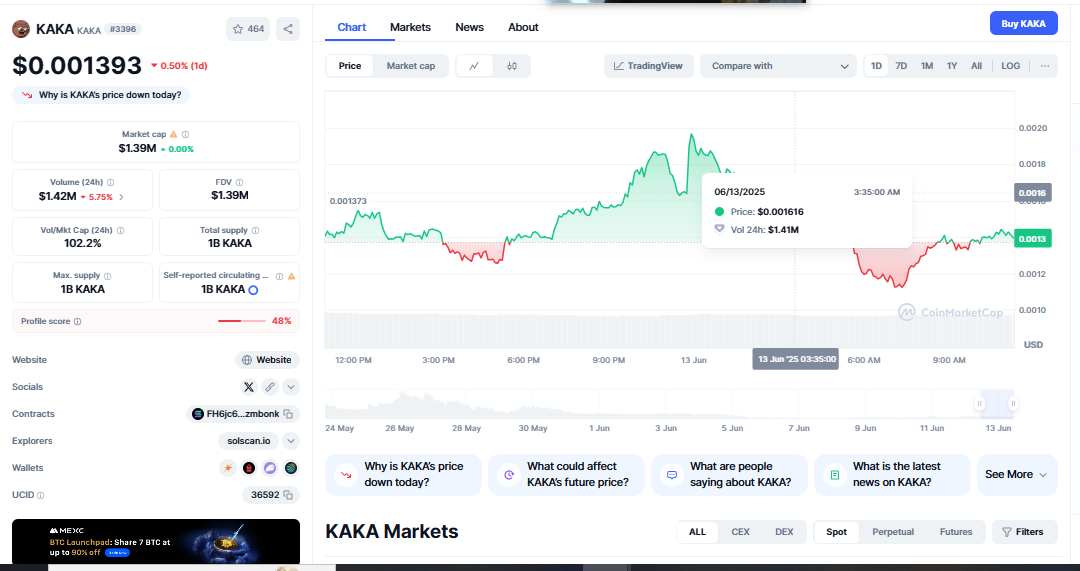
Task: Click the market cap warning triangle icon
Action: (x=174, y=135)
